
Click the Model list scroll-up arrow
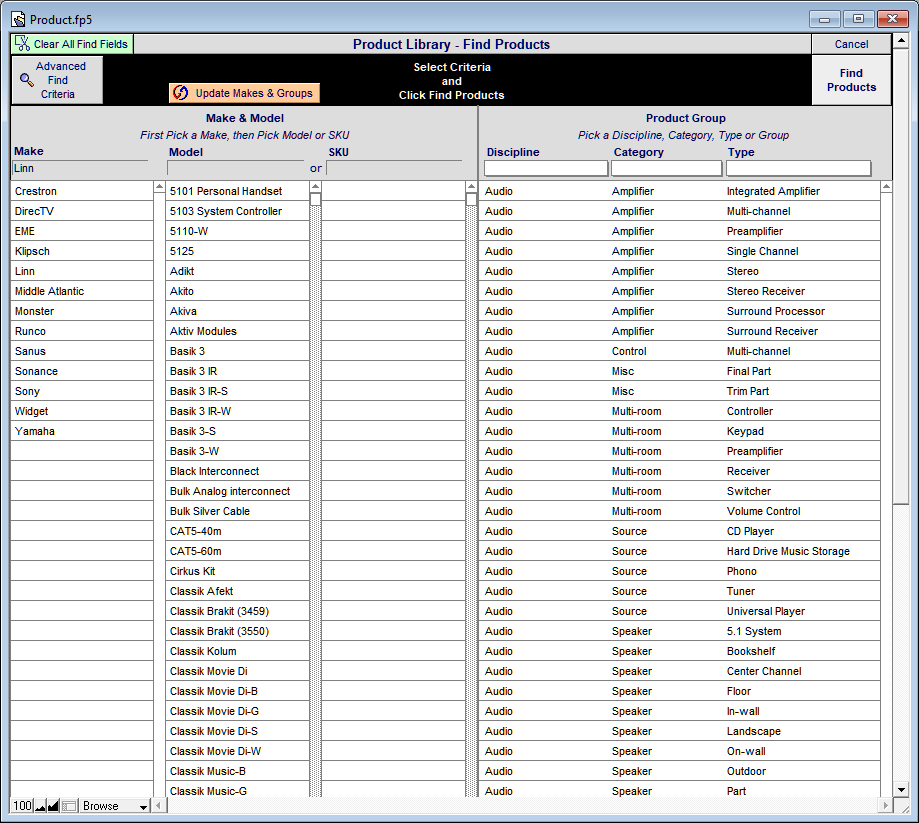[315, 187]
